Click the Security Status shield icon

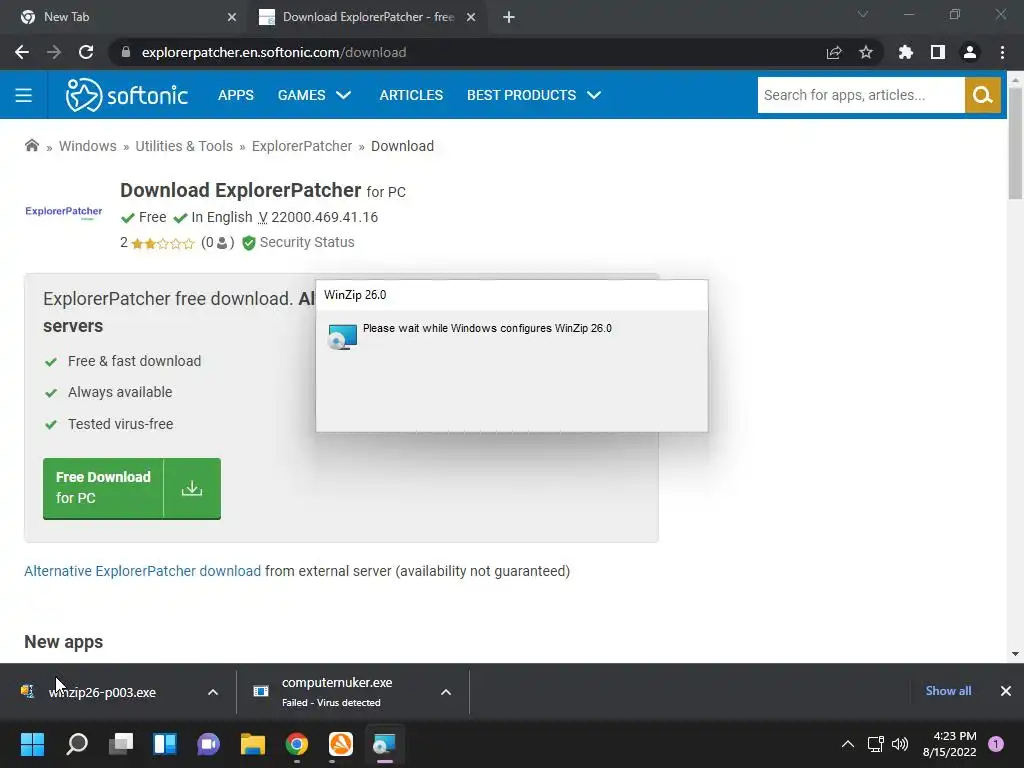(x=249, y=243)
